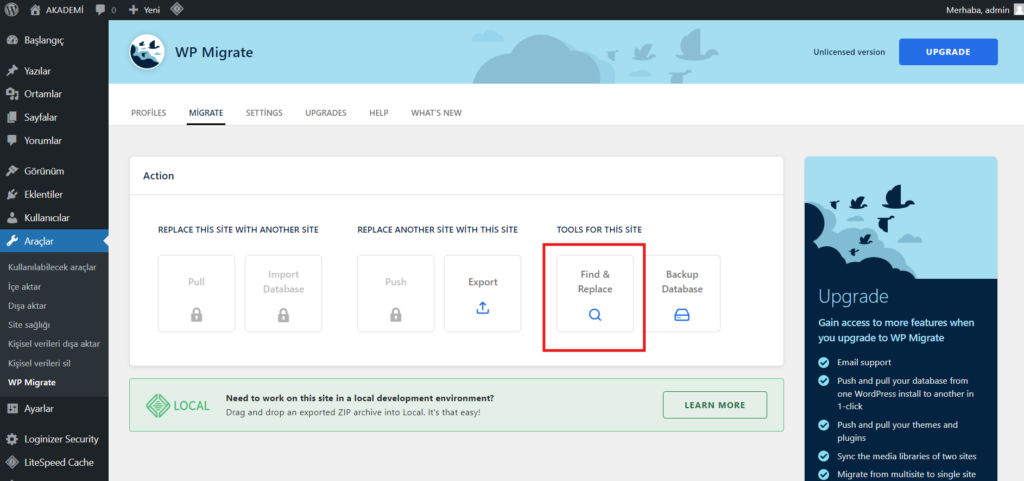
Task: Click the LOCAL logo in the banner
Action: point(178,405)
